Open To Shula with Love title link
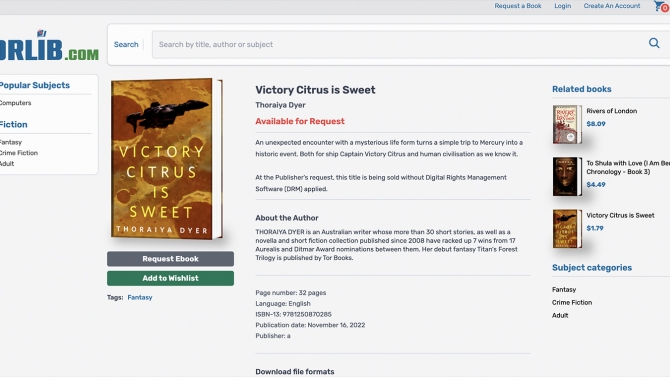670x377 pixels. tap(628, 168)
